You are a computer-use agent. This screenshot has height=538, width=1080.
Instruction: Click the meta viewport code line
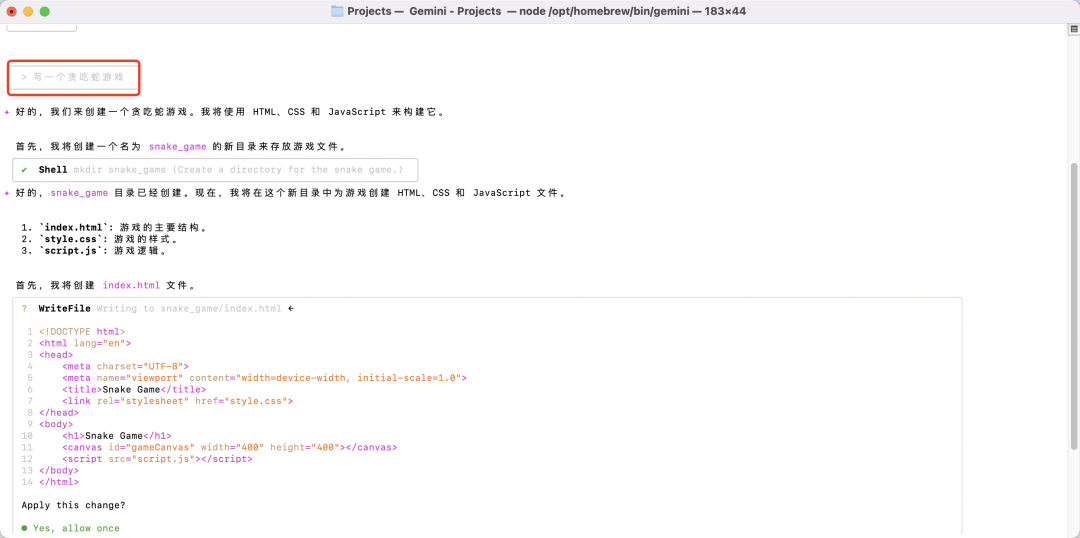(x=264, y=378)
